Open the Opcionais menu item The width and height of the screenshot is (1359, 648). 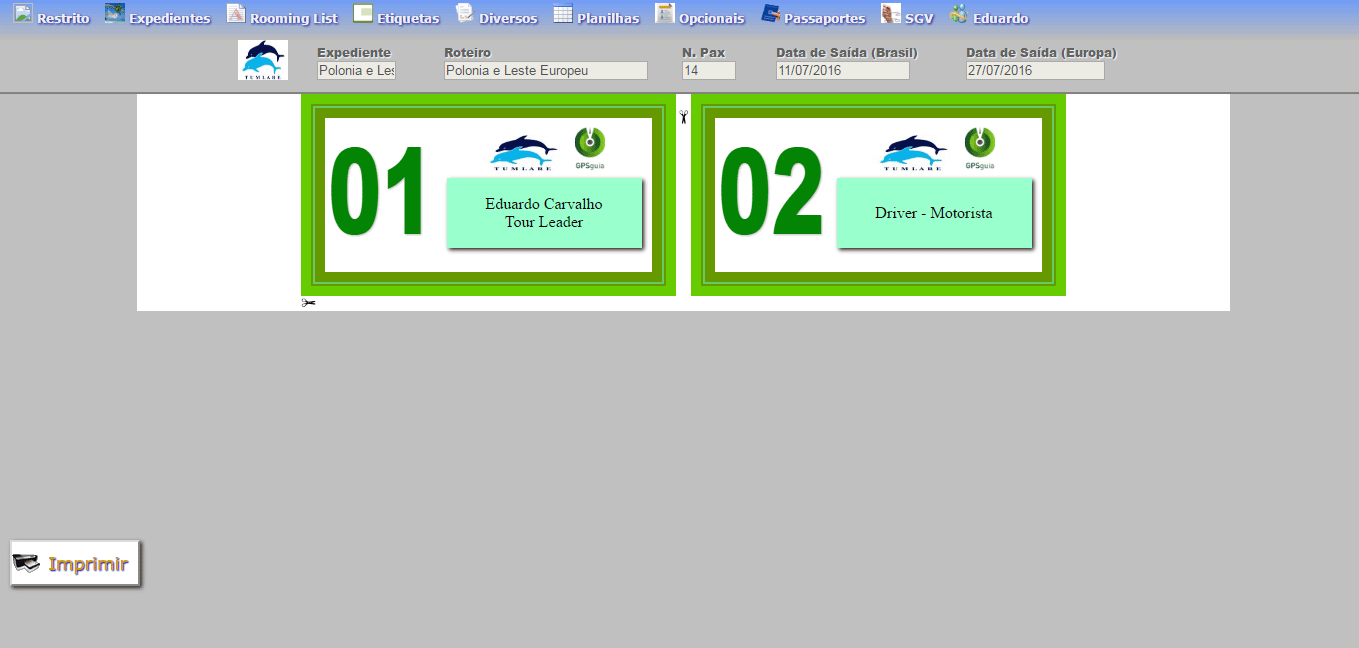(712, 18)
